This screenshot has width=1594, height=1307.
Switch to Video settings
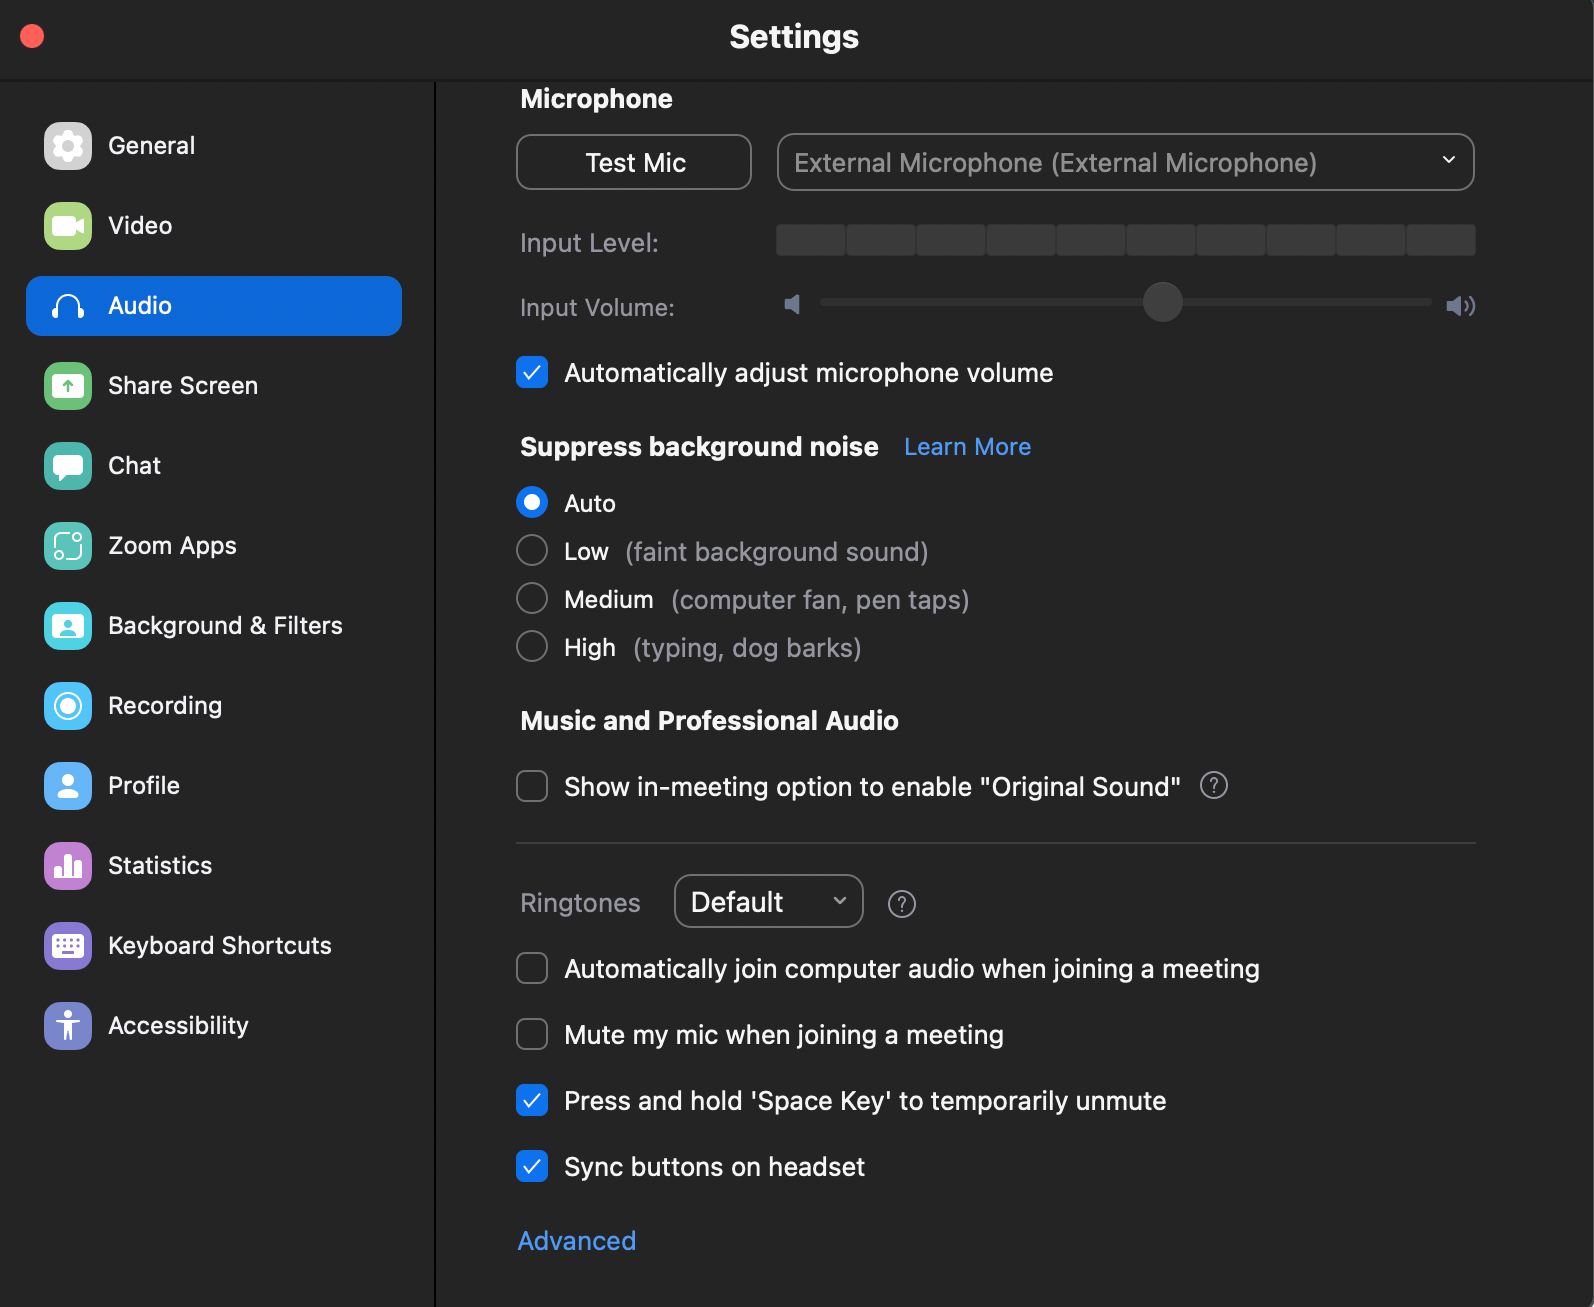[214, 226]
